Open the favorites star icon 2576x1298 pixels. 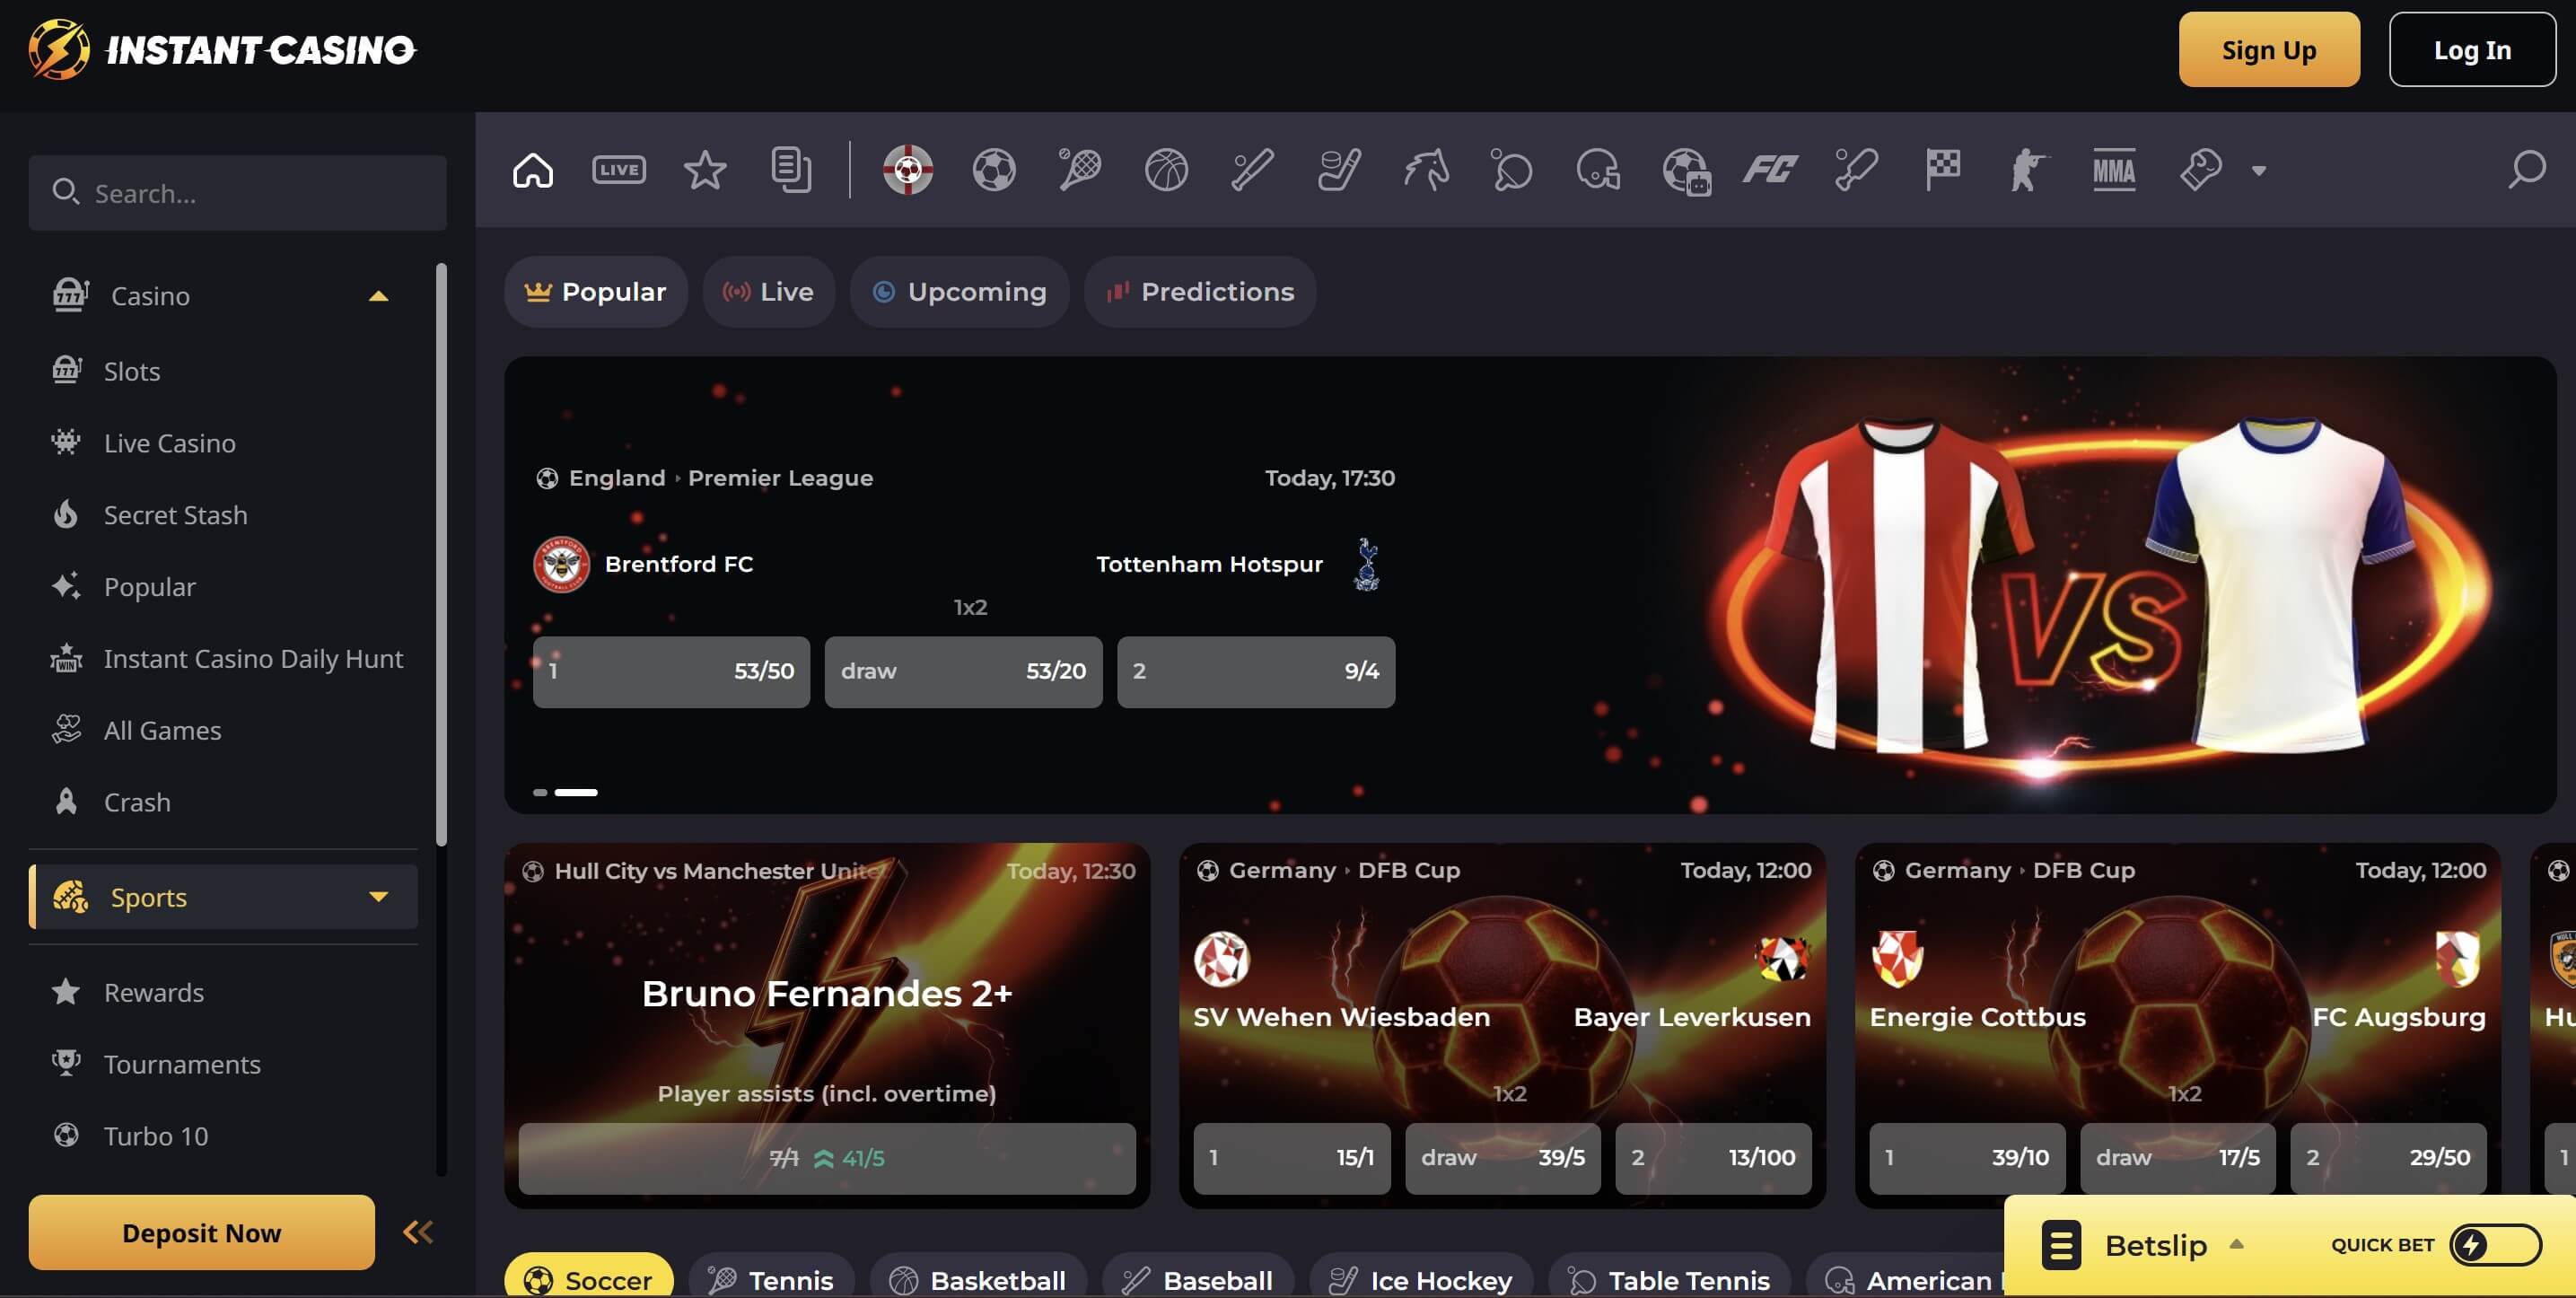pos(705,170)
